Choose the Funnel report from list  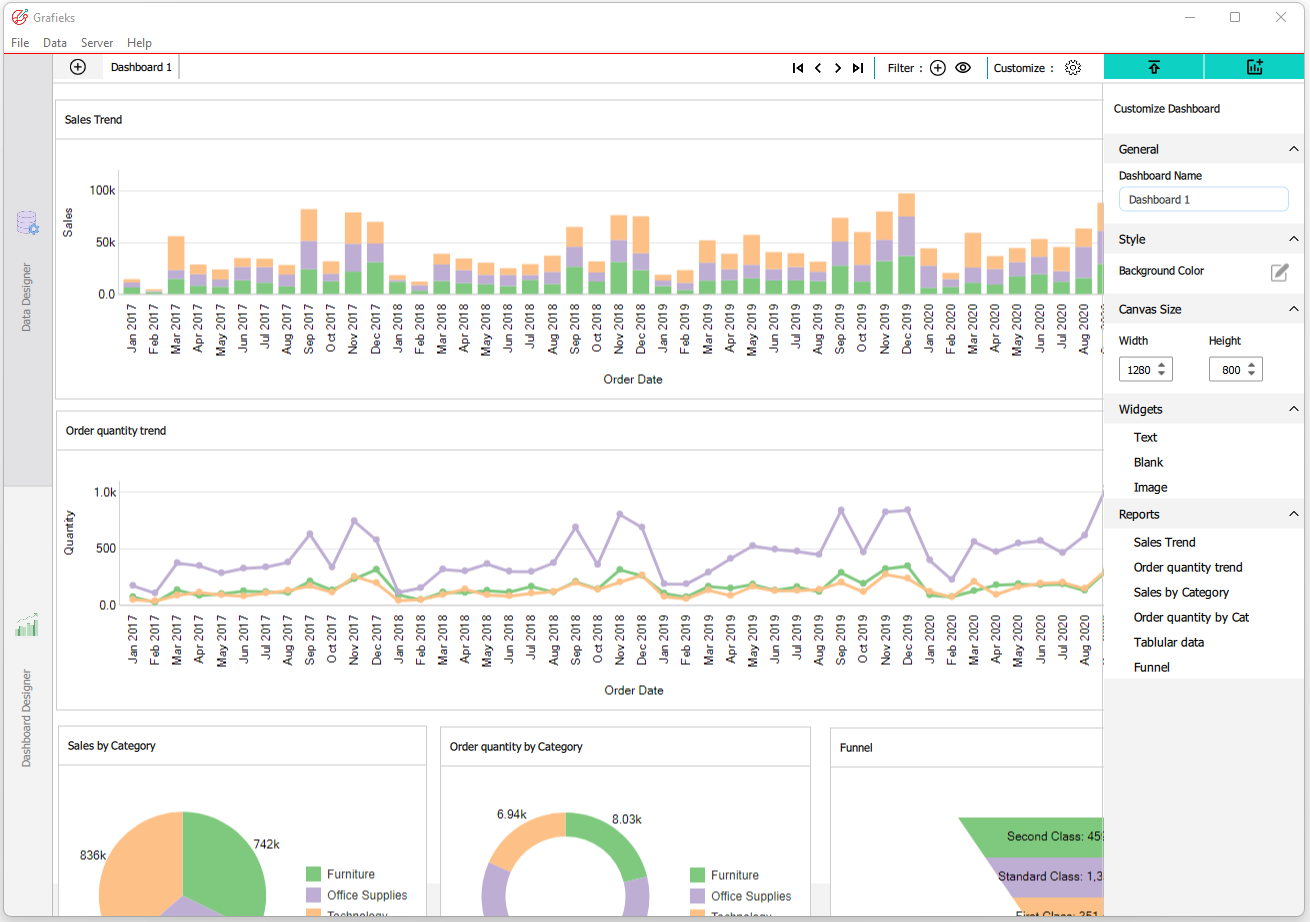(1151, 667)
